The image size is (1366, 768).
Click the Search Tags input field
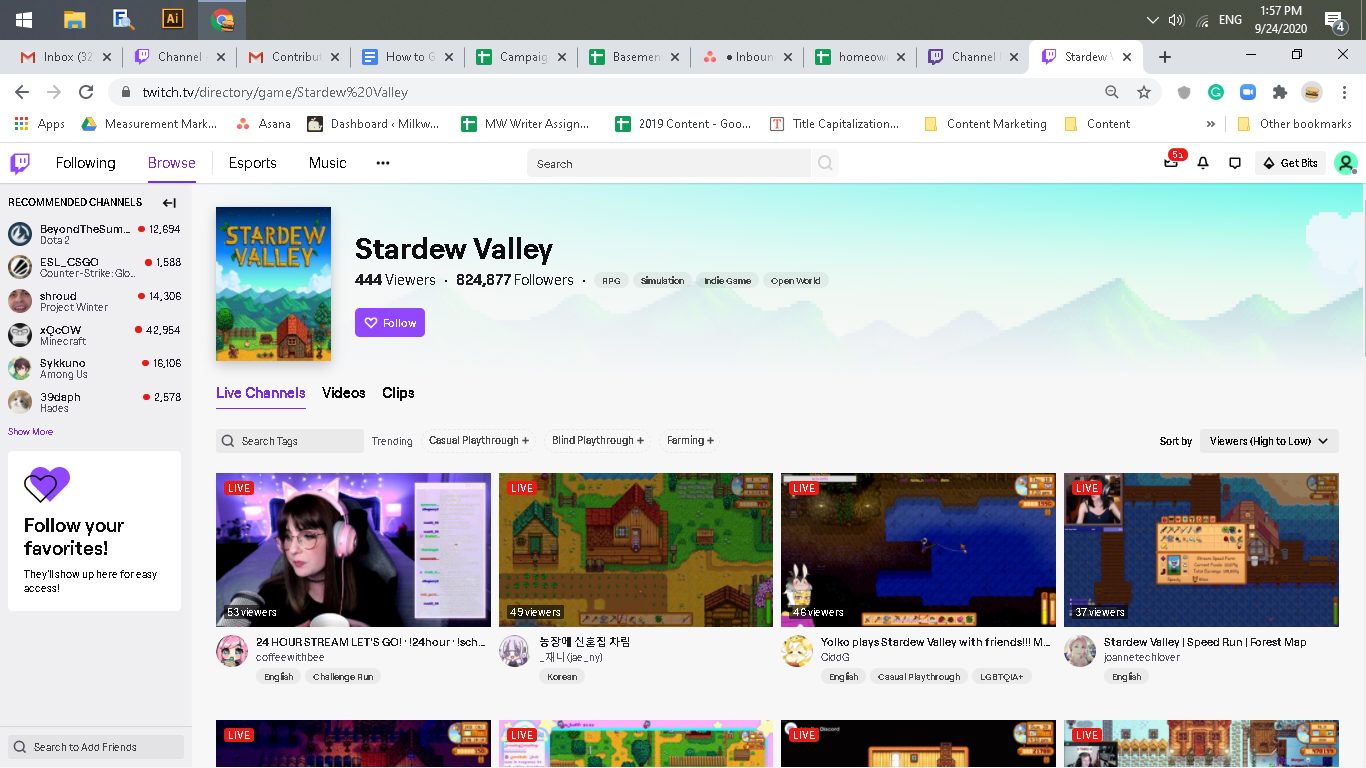[x=290, y=441]
